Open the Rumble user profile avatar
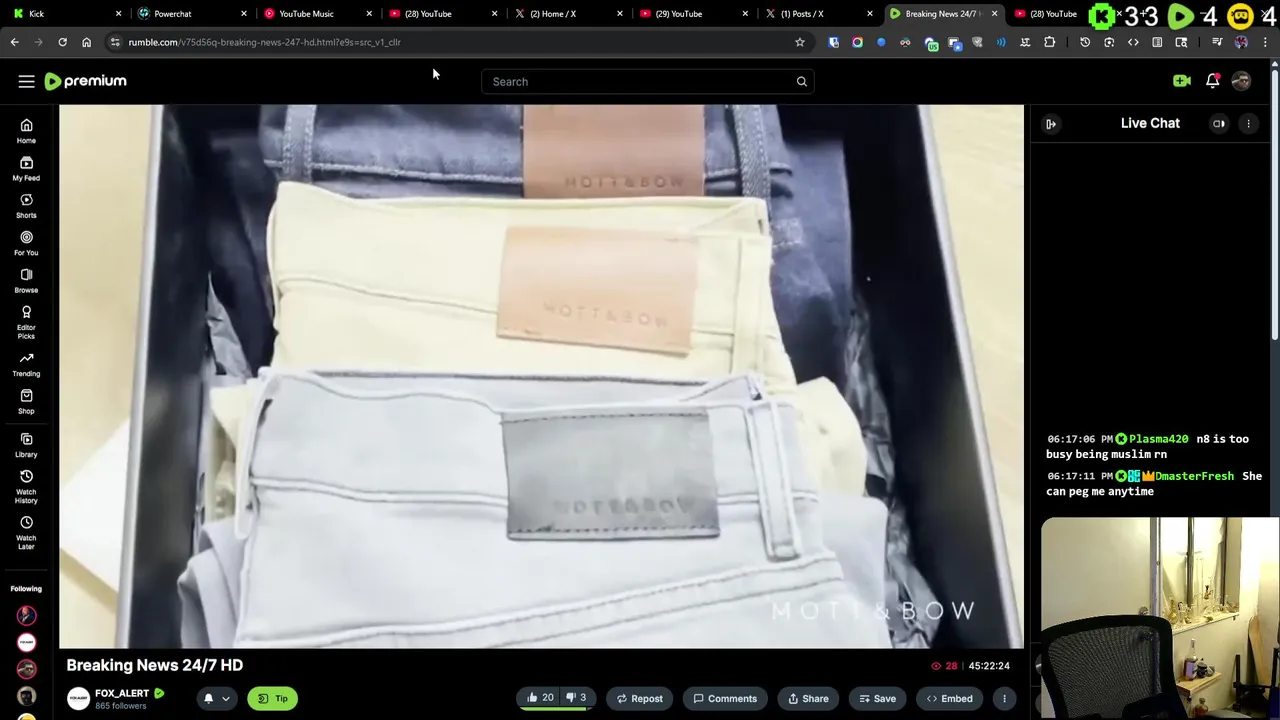Image resolution: width=1280 pixels, height=720 pixels. pyautogui.click(x=1241, y=81)
